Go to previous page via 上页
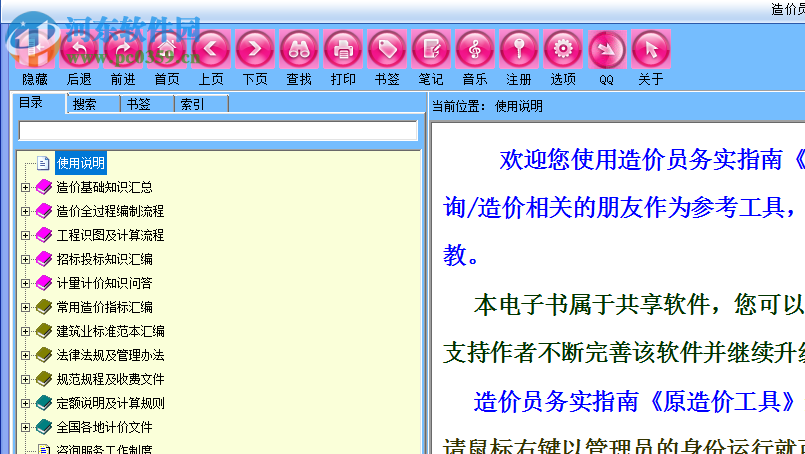The width and height of the screenshot is (805, 454). 211,49
